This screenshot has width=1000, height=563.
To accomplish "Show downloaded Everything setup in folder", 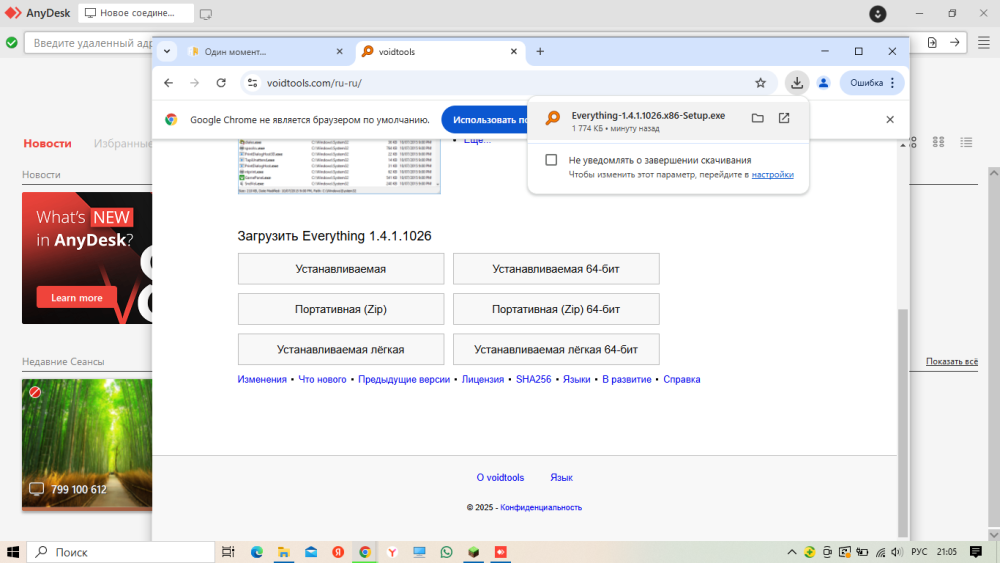I will click(x=758, y=118).
